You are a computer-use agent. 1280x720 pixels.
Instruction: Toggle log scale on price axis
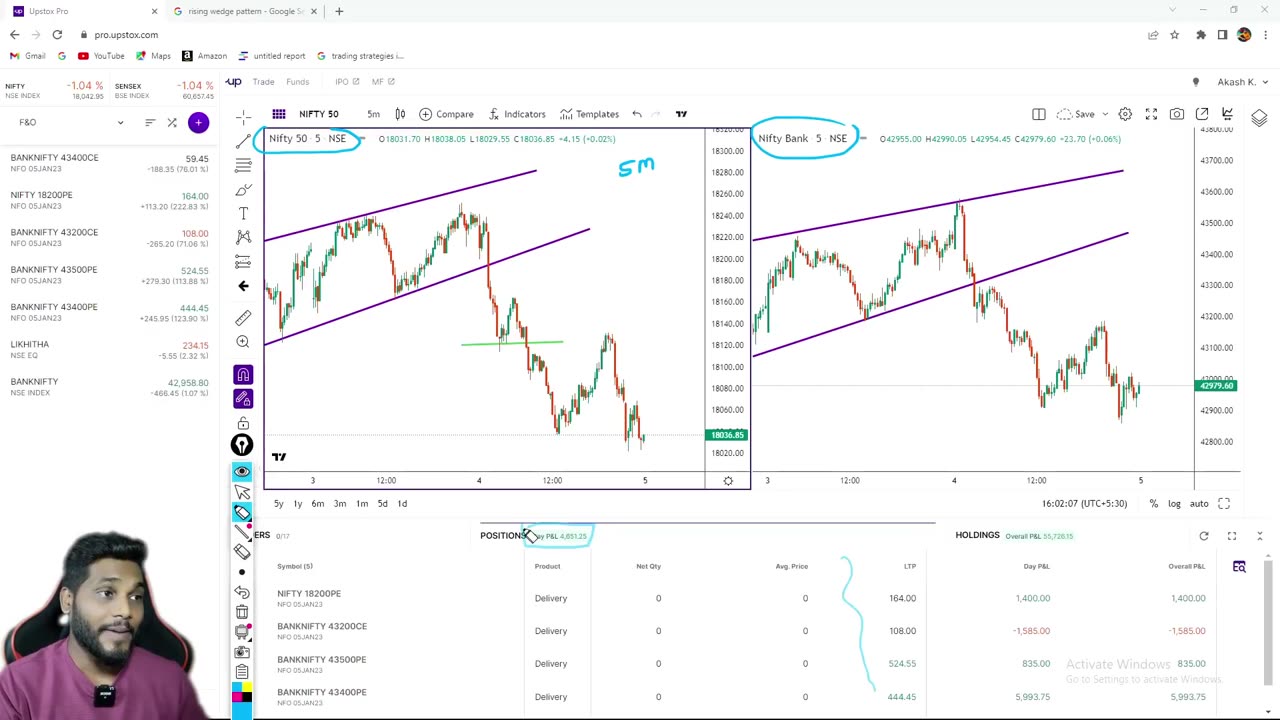[x=1174, y=504]
